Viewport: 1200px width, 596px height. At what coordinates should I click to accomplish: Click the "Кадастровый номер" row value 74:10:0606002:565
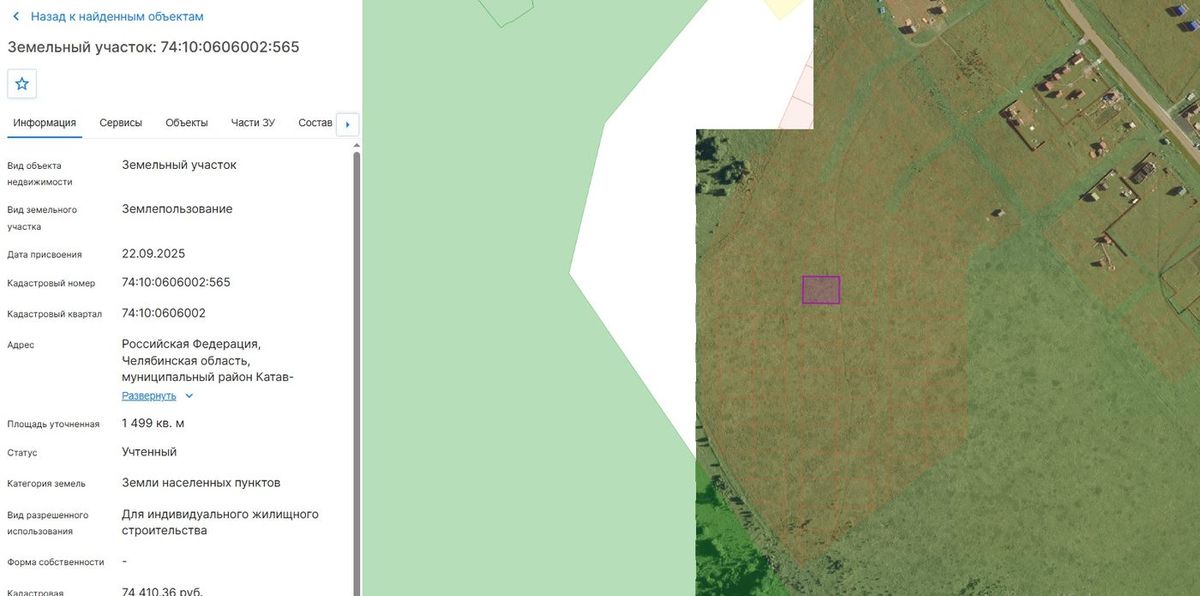coord(176,282)
